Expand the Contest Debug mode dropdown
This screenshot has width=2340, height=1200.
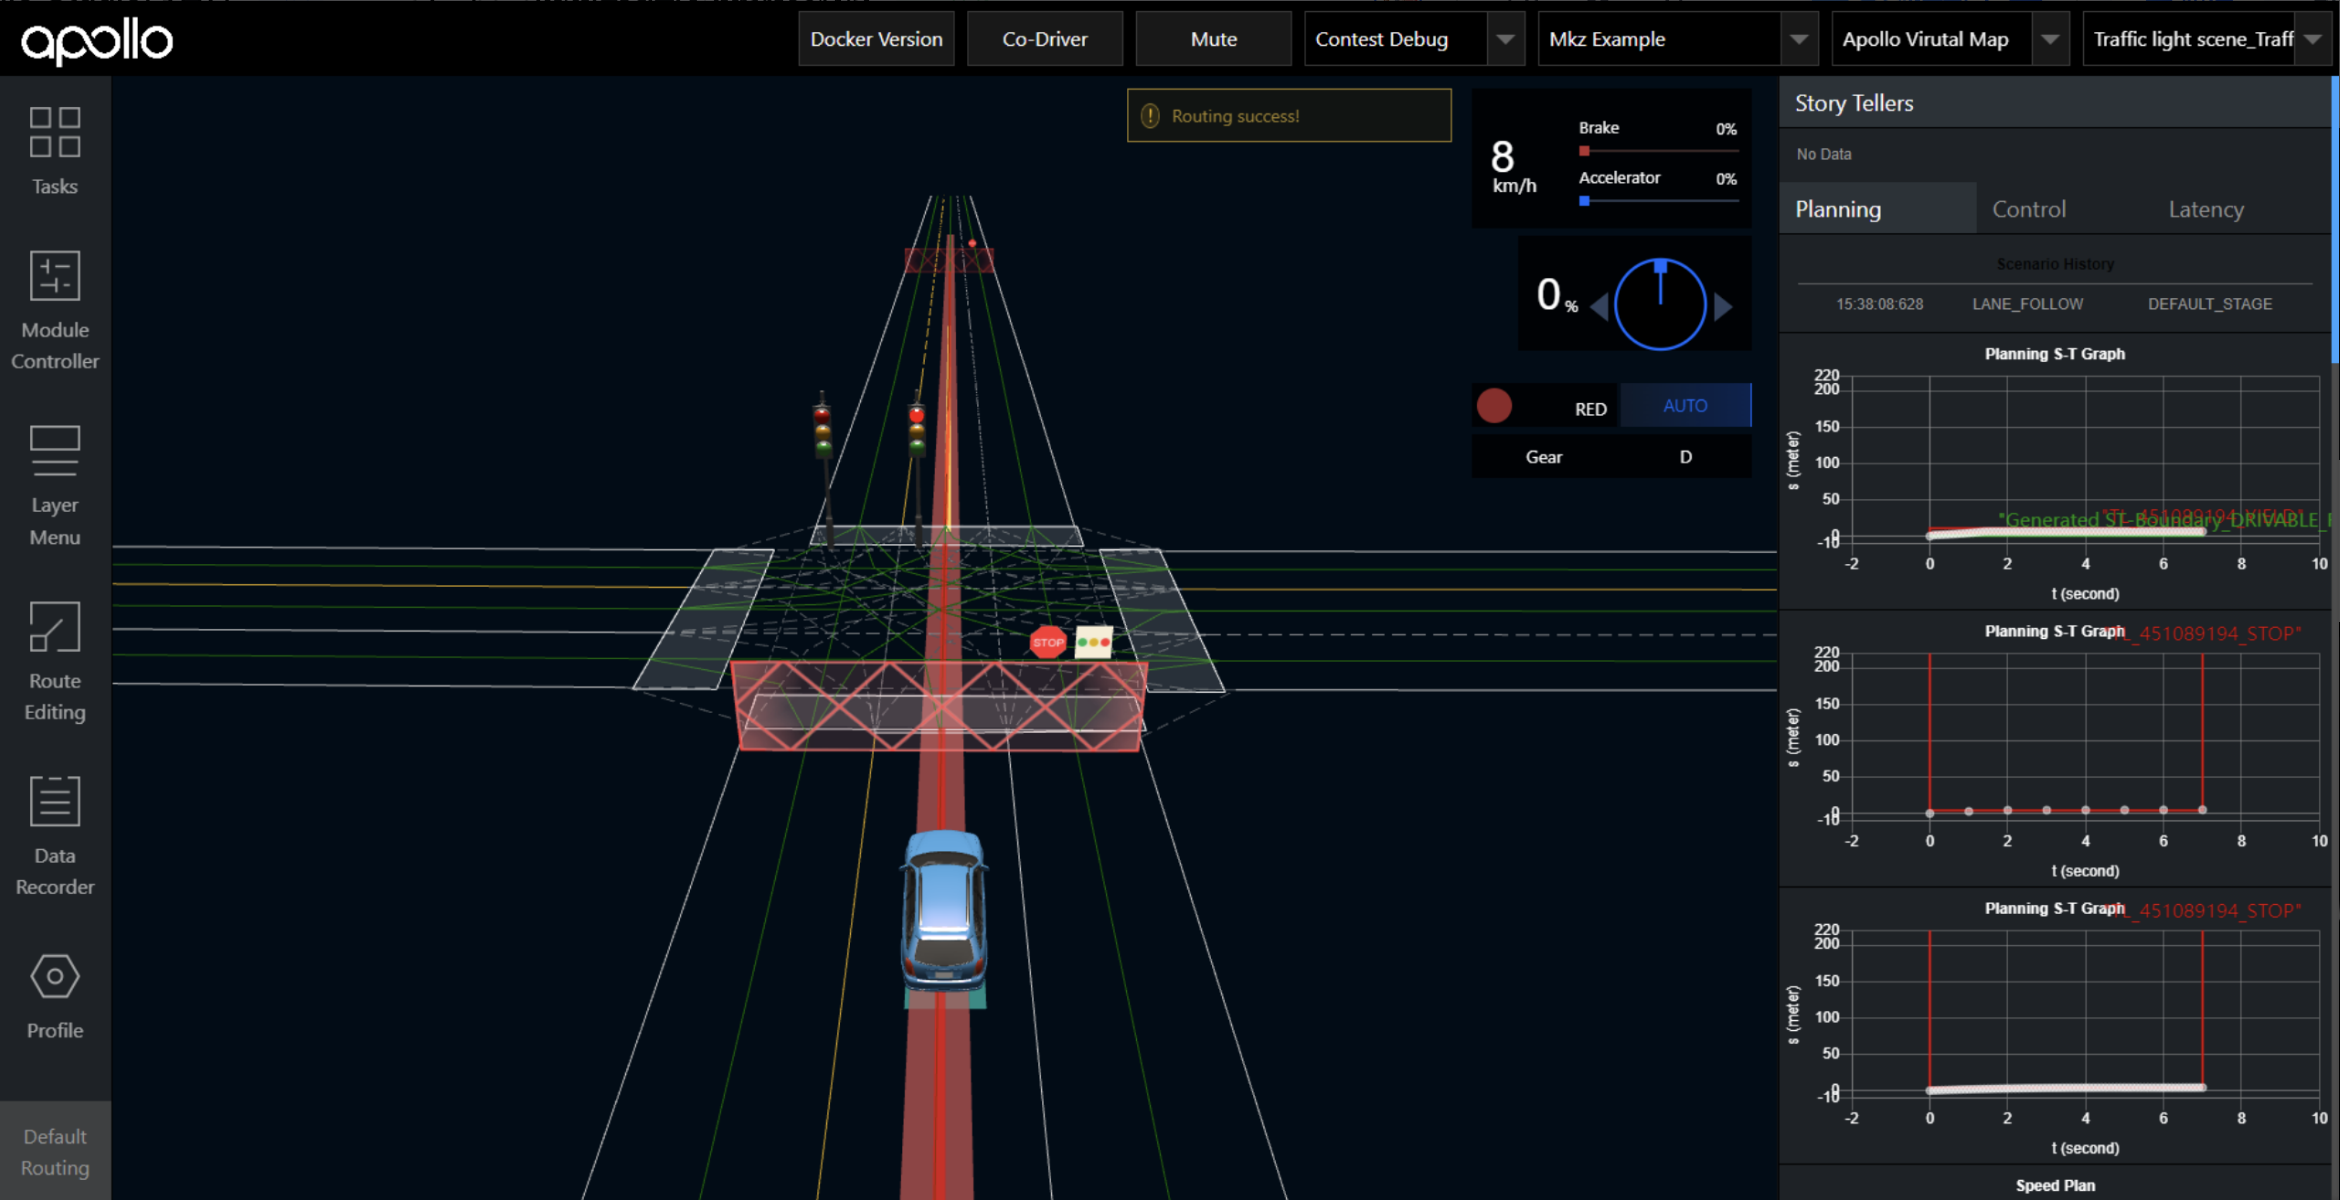click(1504, 39)
